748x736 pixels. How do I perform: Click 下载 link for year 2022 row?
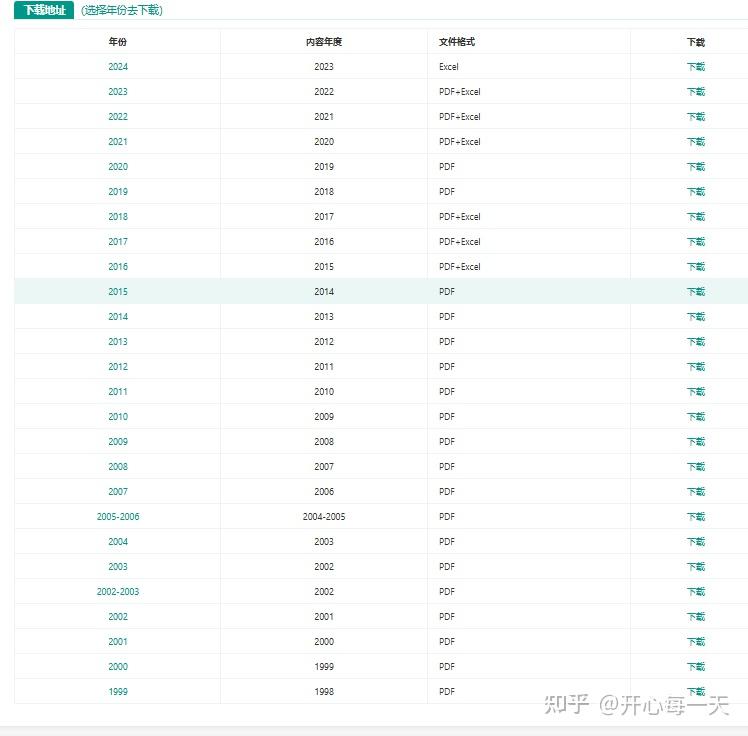[696, 117]
